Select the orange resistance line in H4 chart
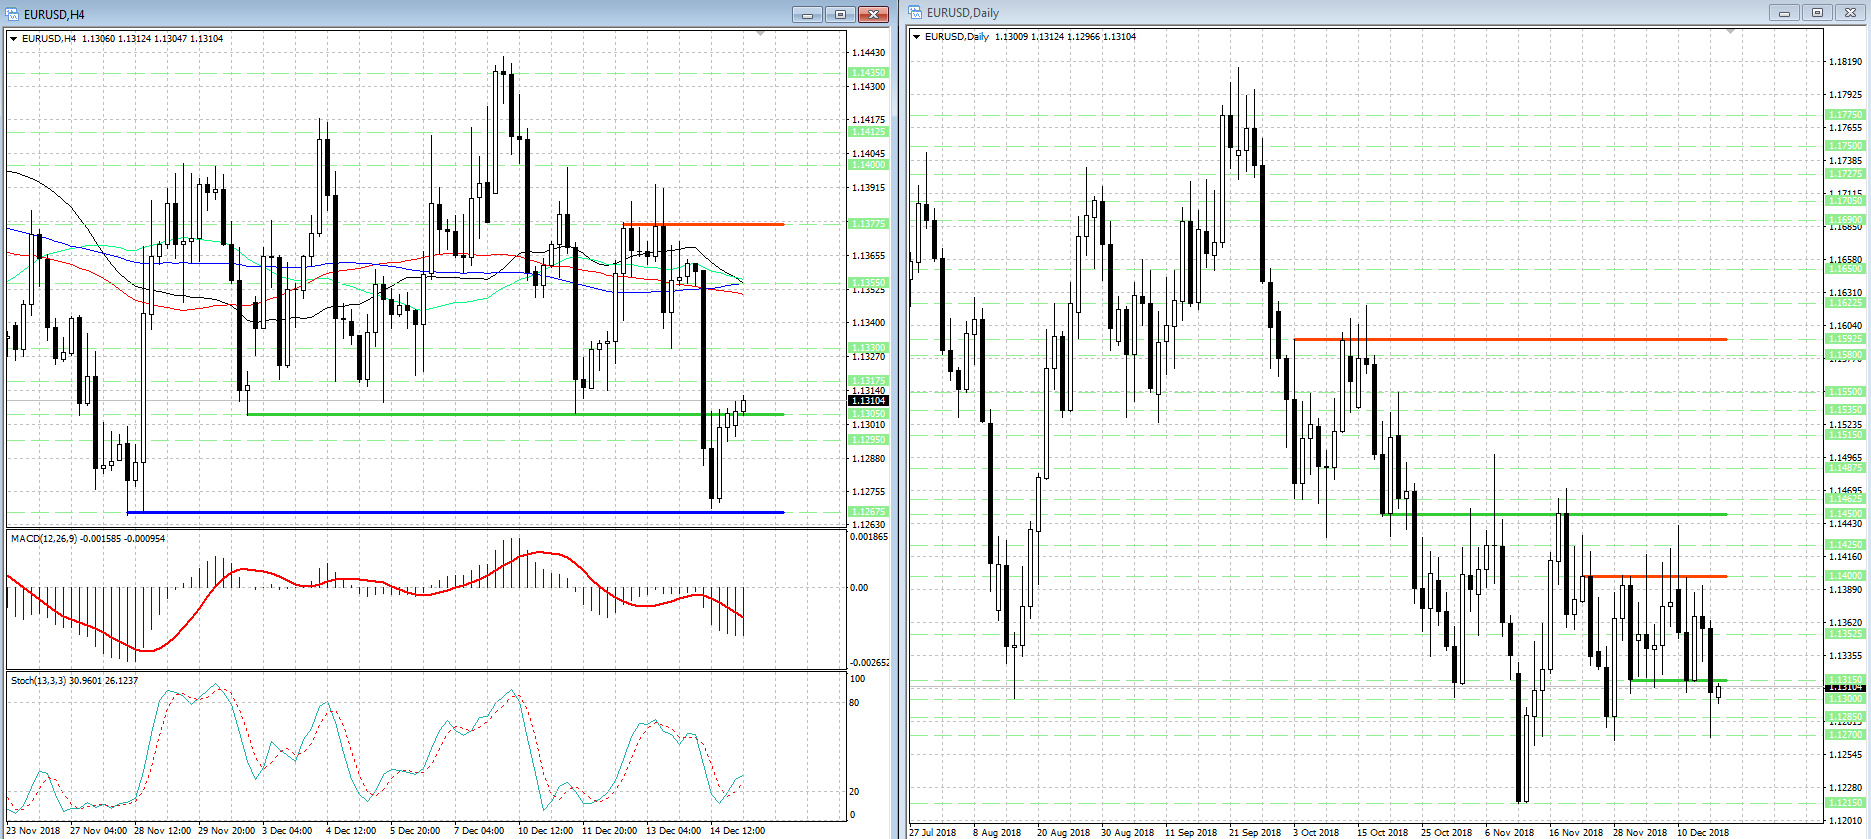Image resolution: width=1871 pixels, height=839 pixels. pos(703,224)
